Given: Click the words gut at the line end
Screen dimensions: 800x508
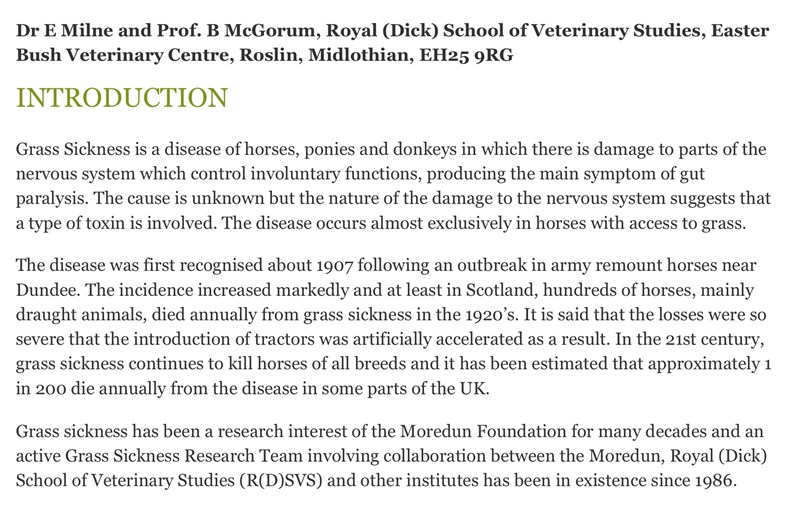Looking at the screenshot, I should pos(692,174).
